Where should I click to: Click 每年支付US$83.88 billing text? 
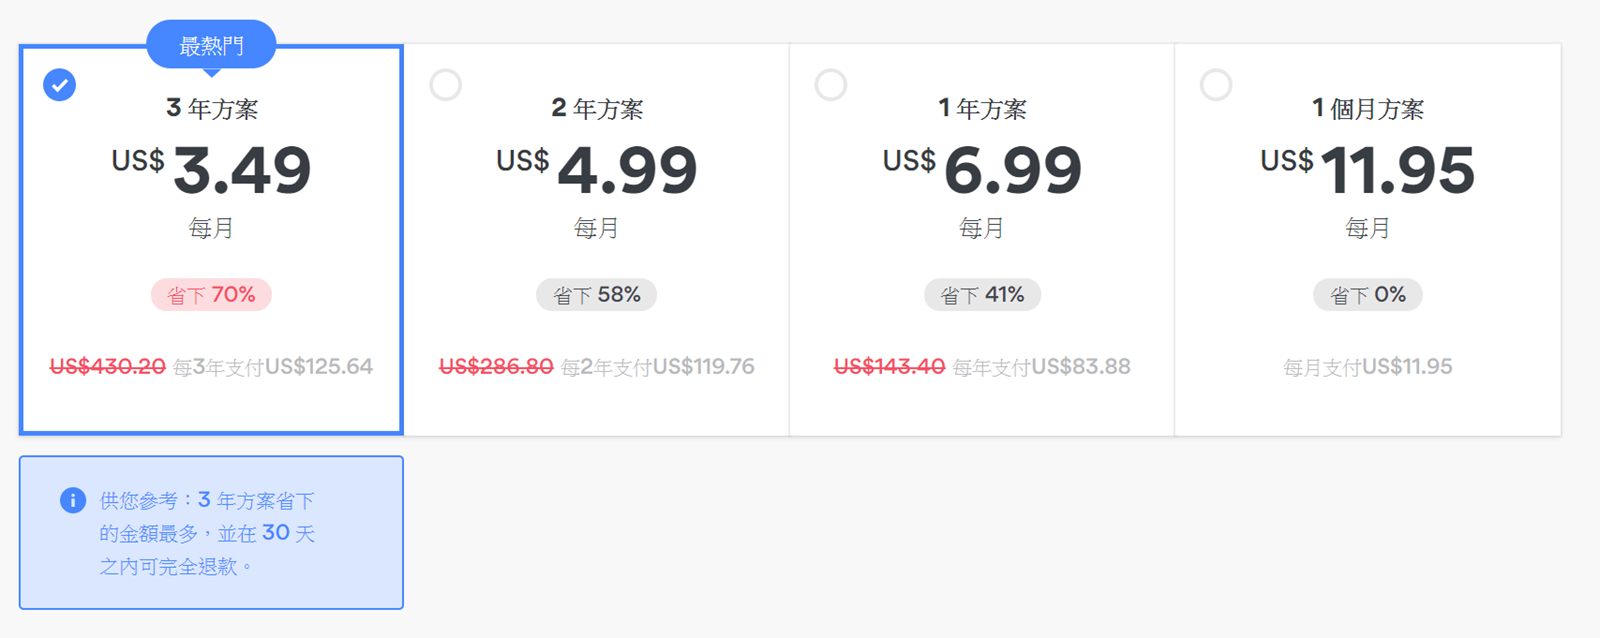point(1041,367)
